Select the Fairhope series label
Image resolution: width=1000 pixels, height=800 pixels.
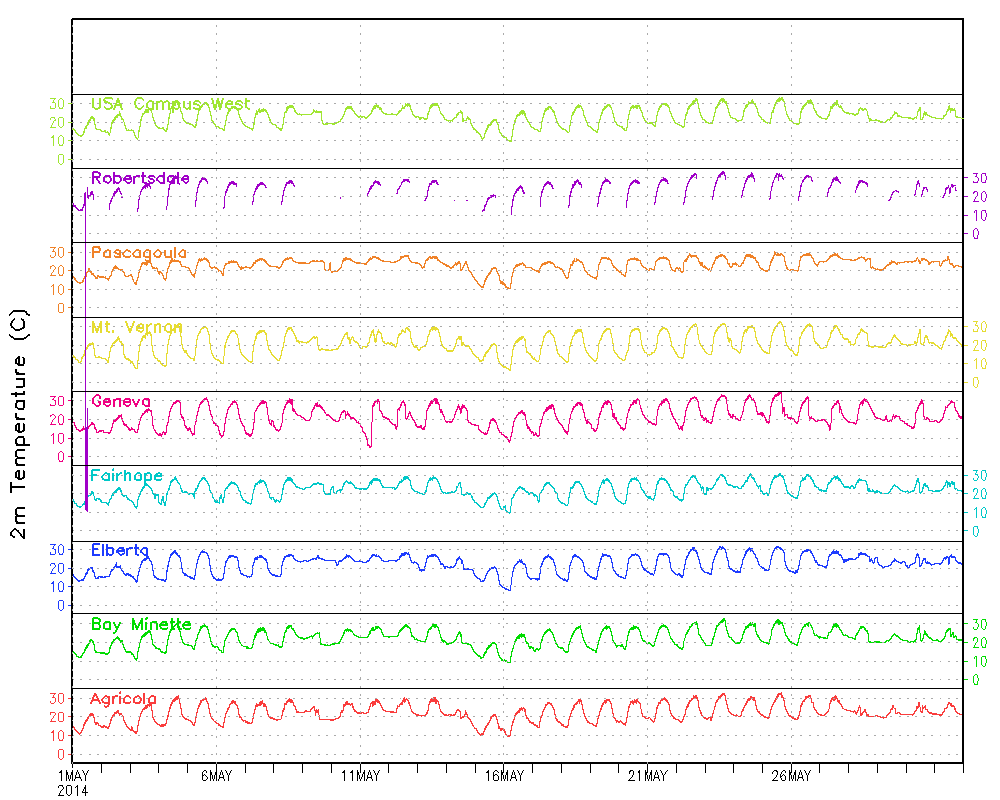[126, 476]
